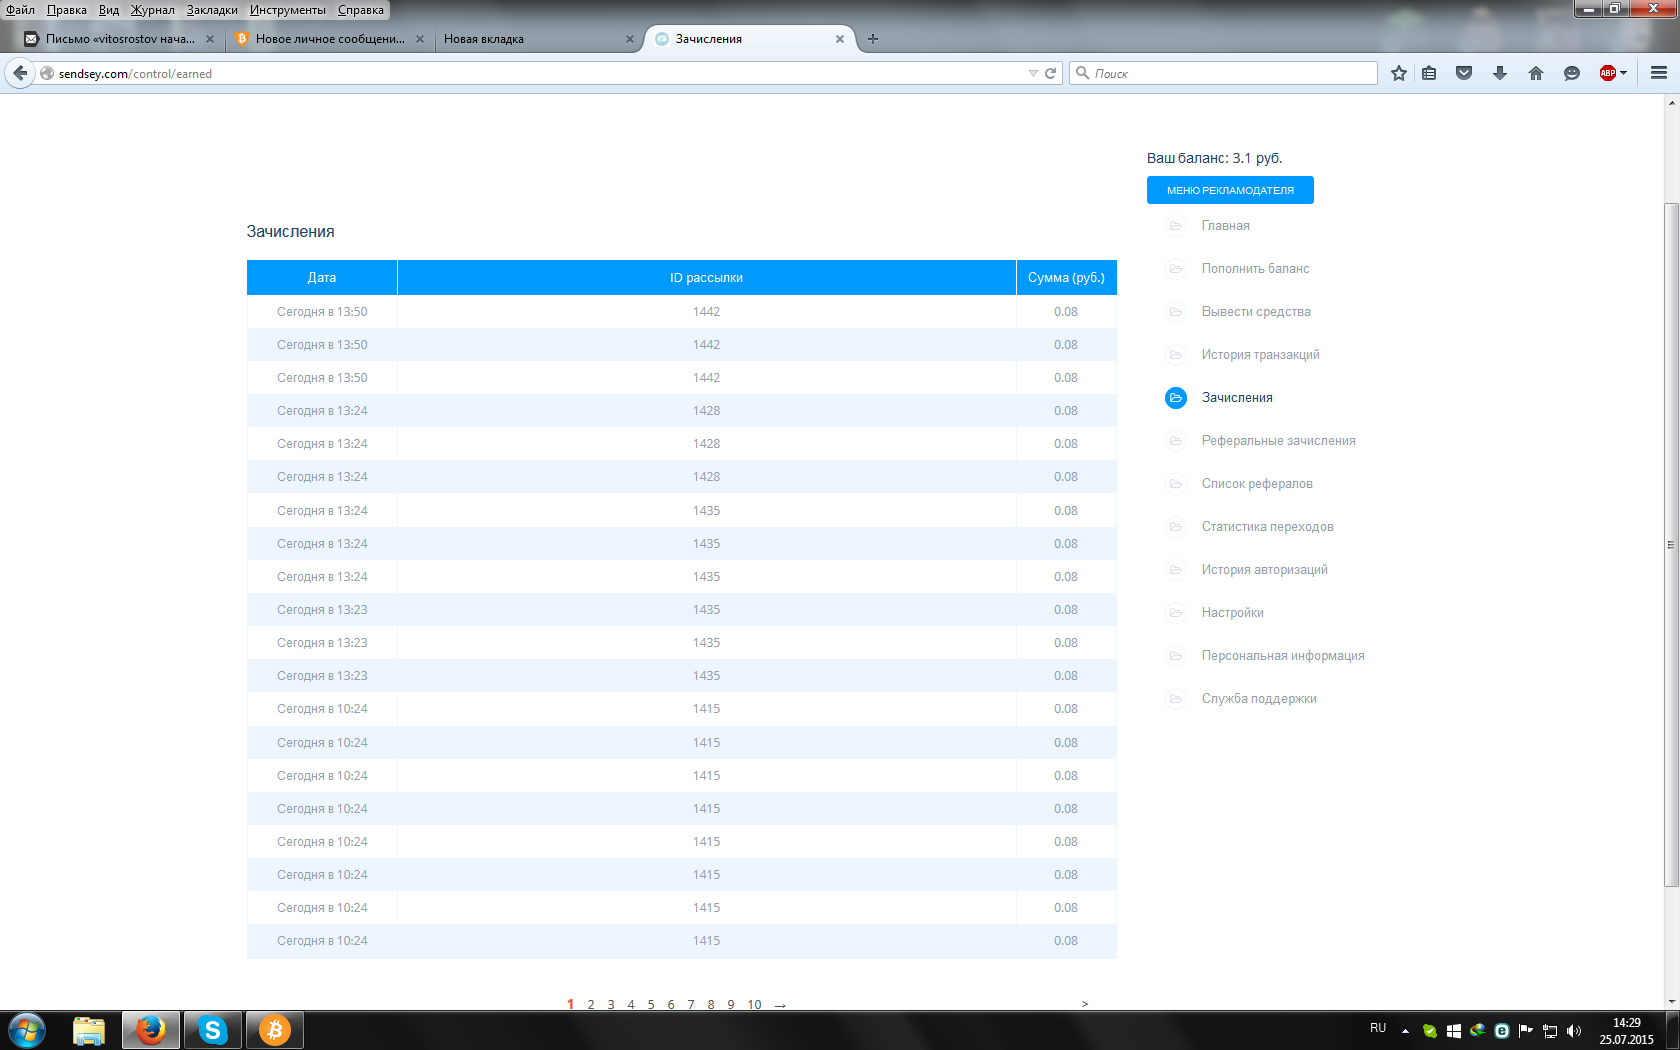The height and width of the screenshot is (1050, 1680).
Task: Click the volume speaker tray icon
Action: point(1574,1031)
